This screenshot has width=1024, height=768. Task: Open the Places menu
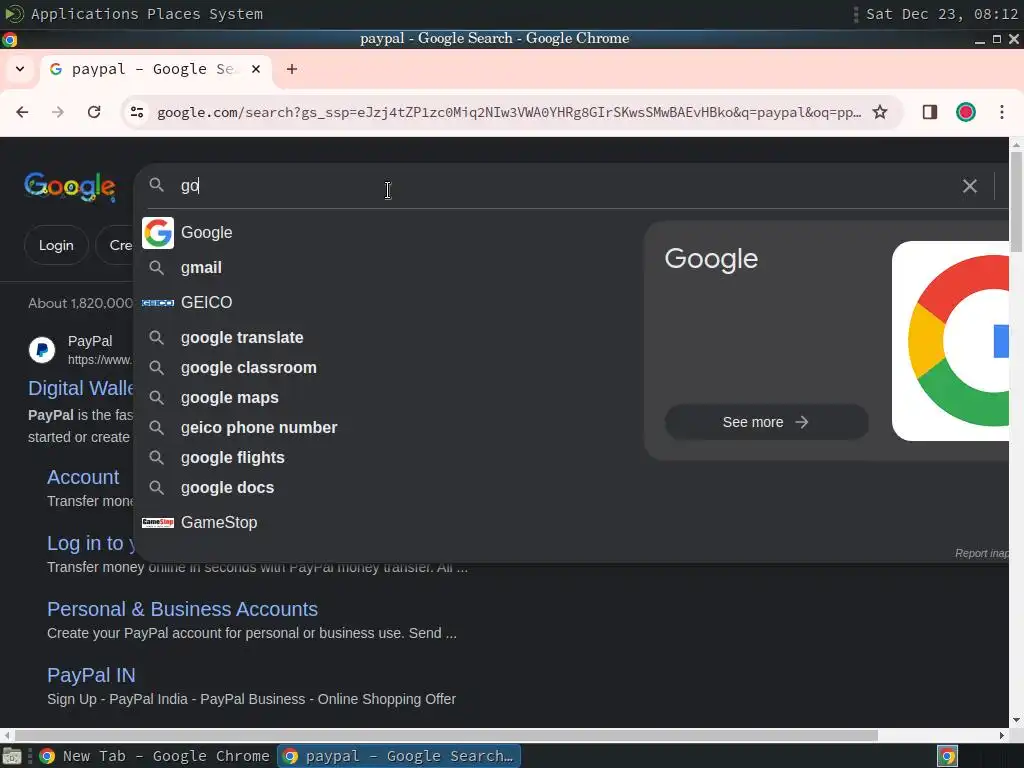pos(174,14)
